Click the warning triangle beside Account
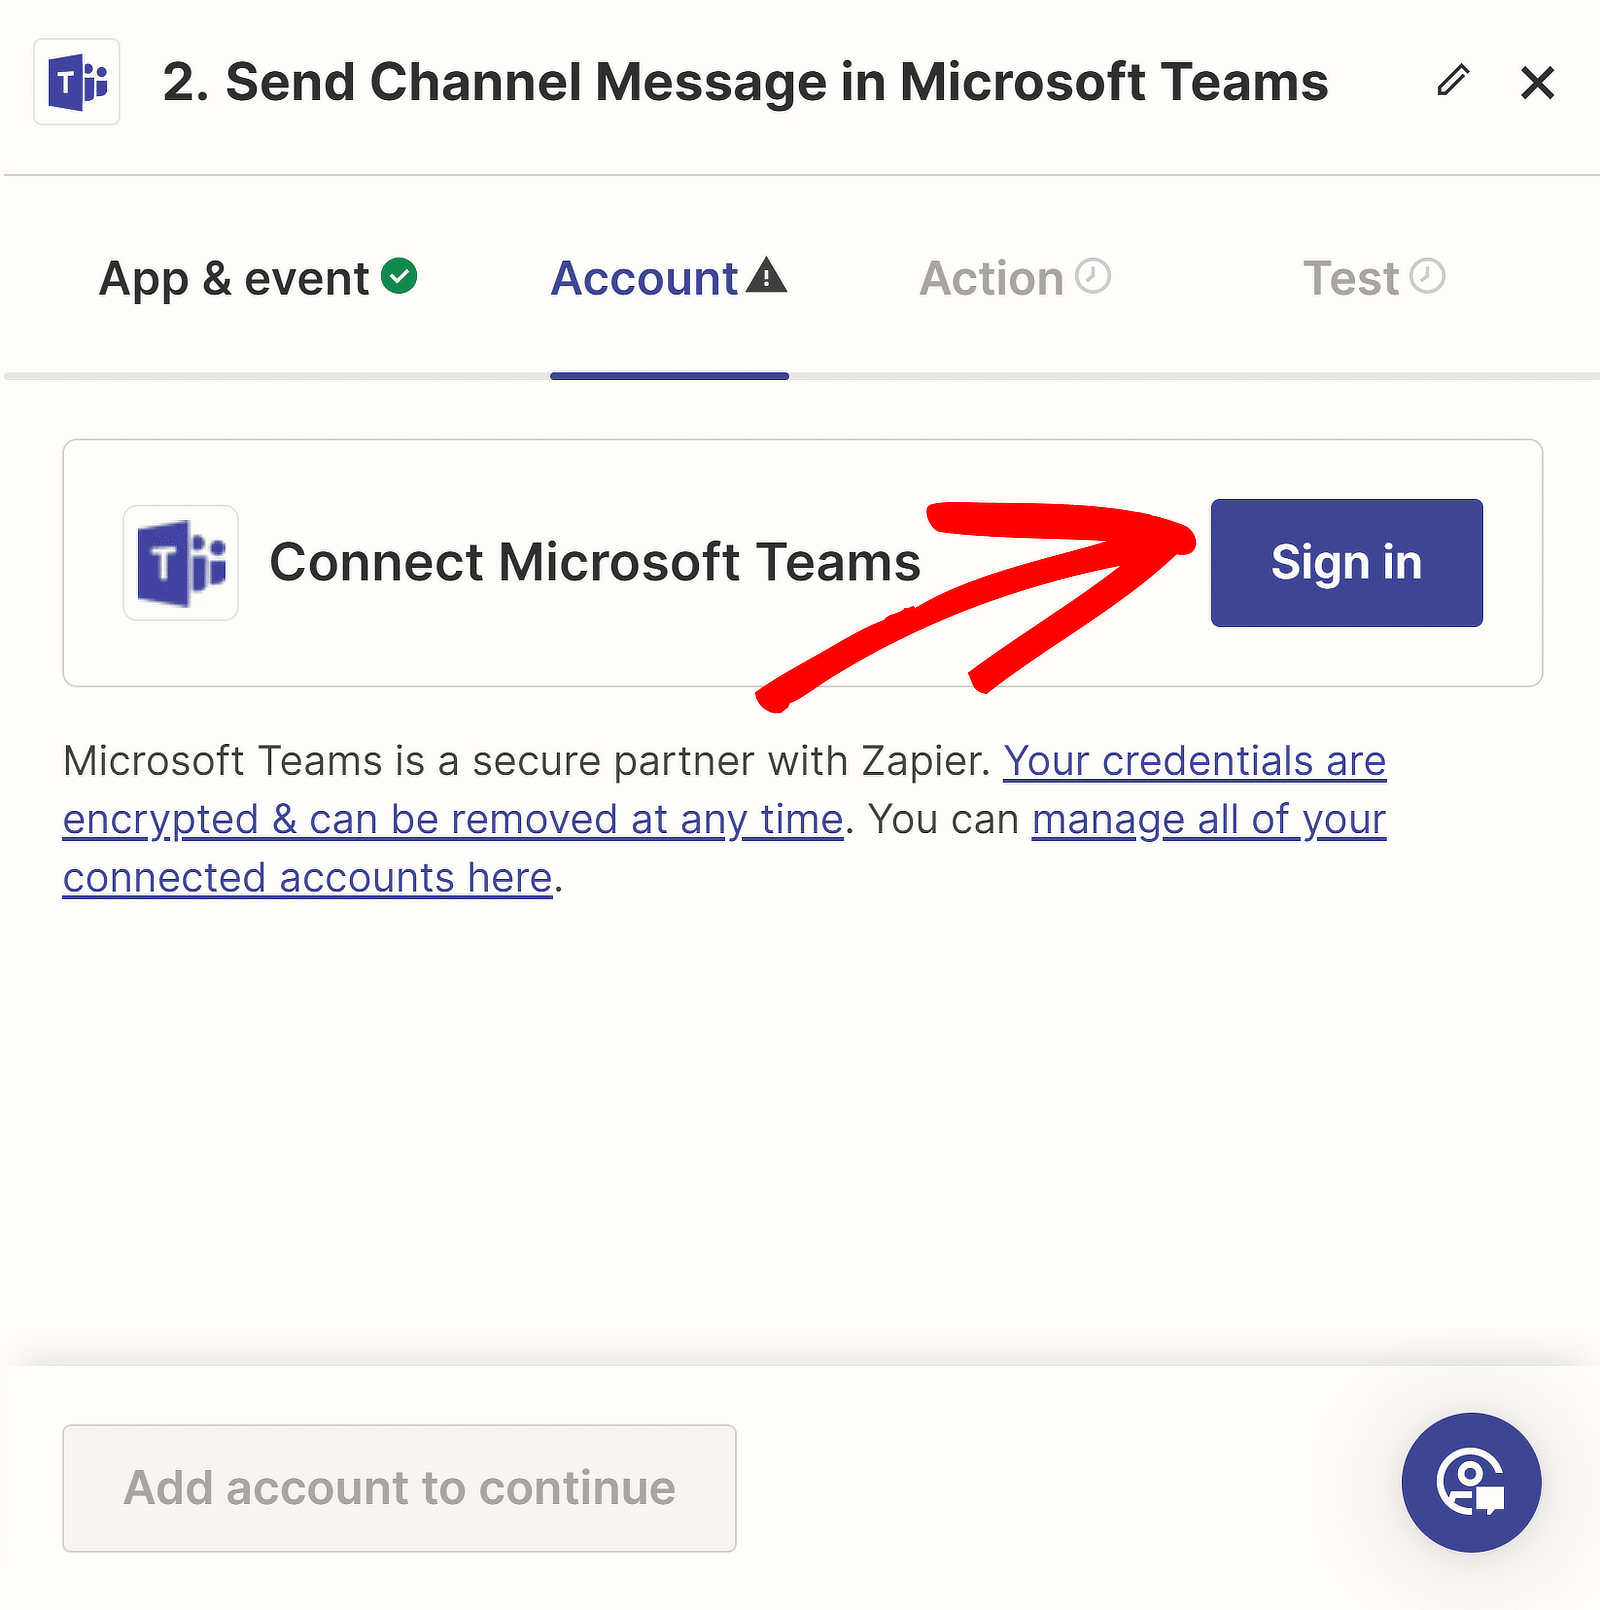Screen dimensions: 1600x1610 click(x=767, y=275)
